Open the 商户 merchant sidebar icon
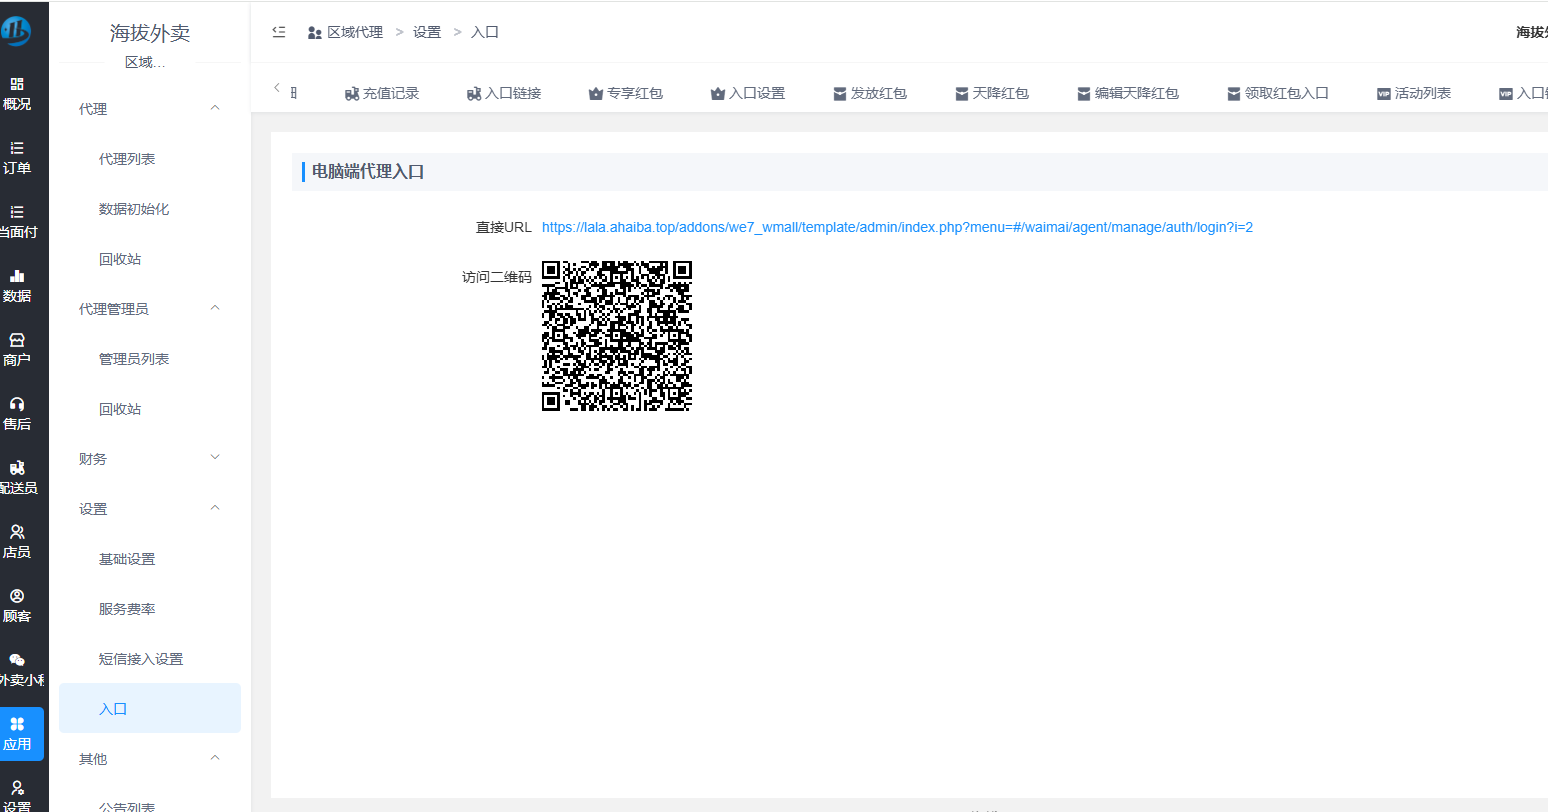The image size is (1548, 812). pyautogui.click(x=17, y=349)
